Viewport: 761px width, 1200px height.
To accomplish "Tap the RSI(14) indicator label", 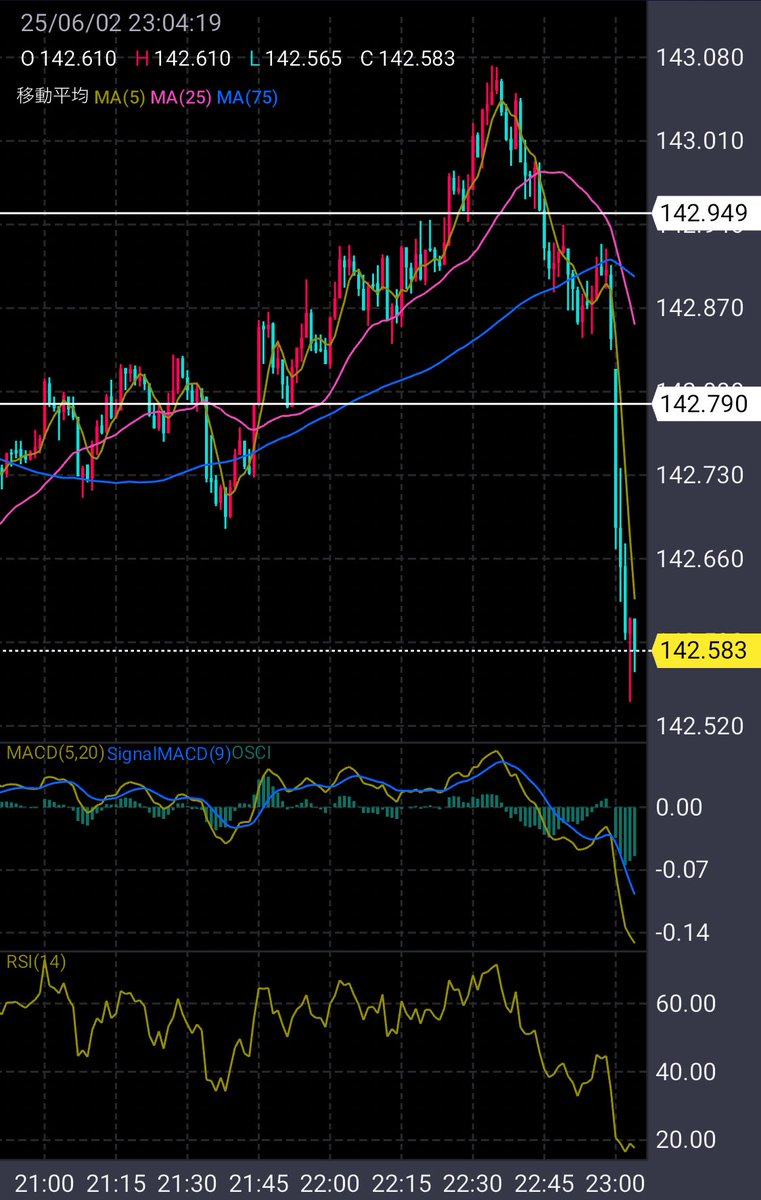I will (35, 962).
